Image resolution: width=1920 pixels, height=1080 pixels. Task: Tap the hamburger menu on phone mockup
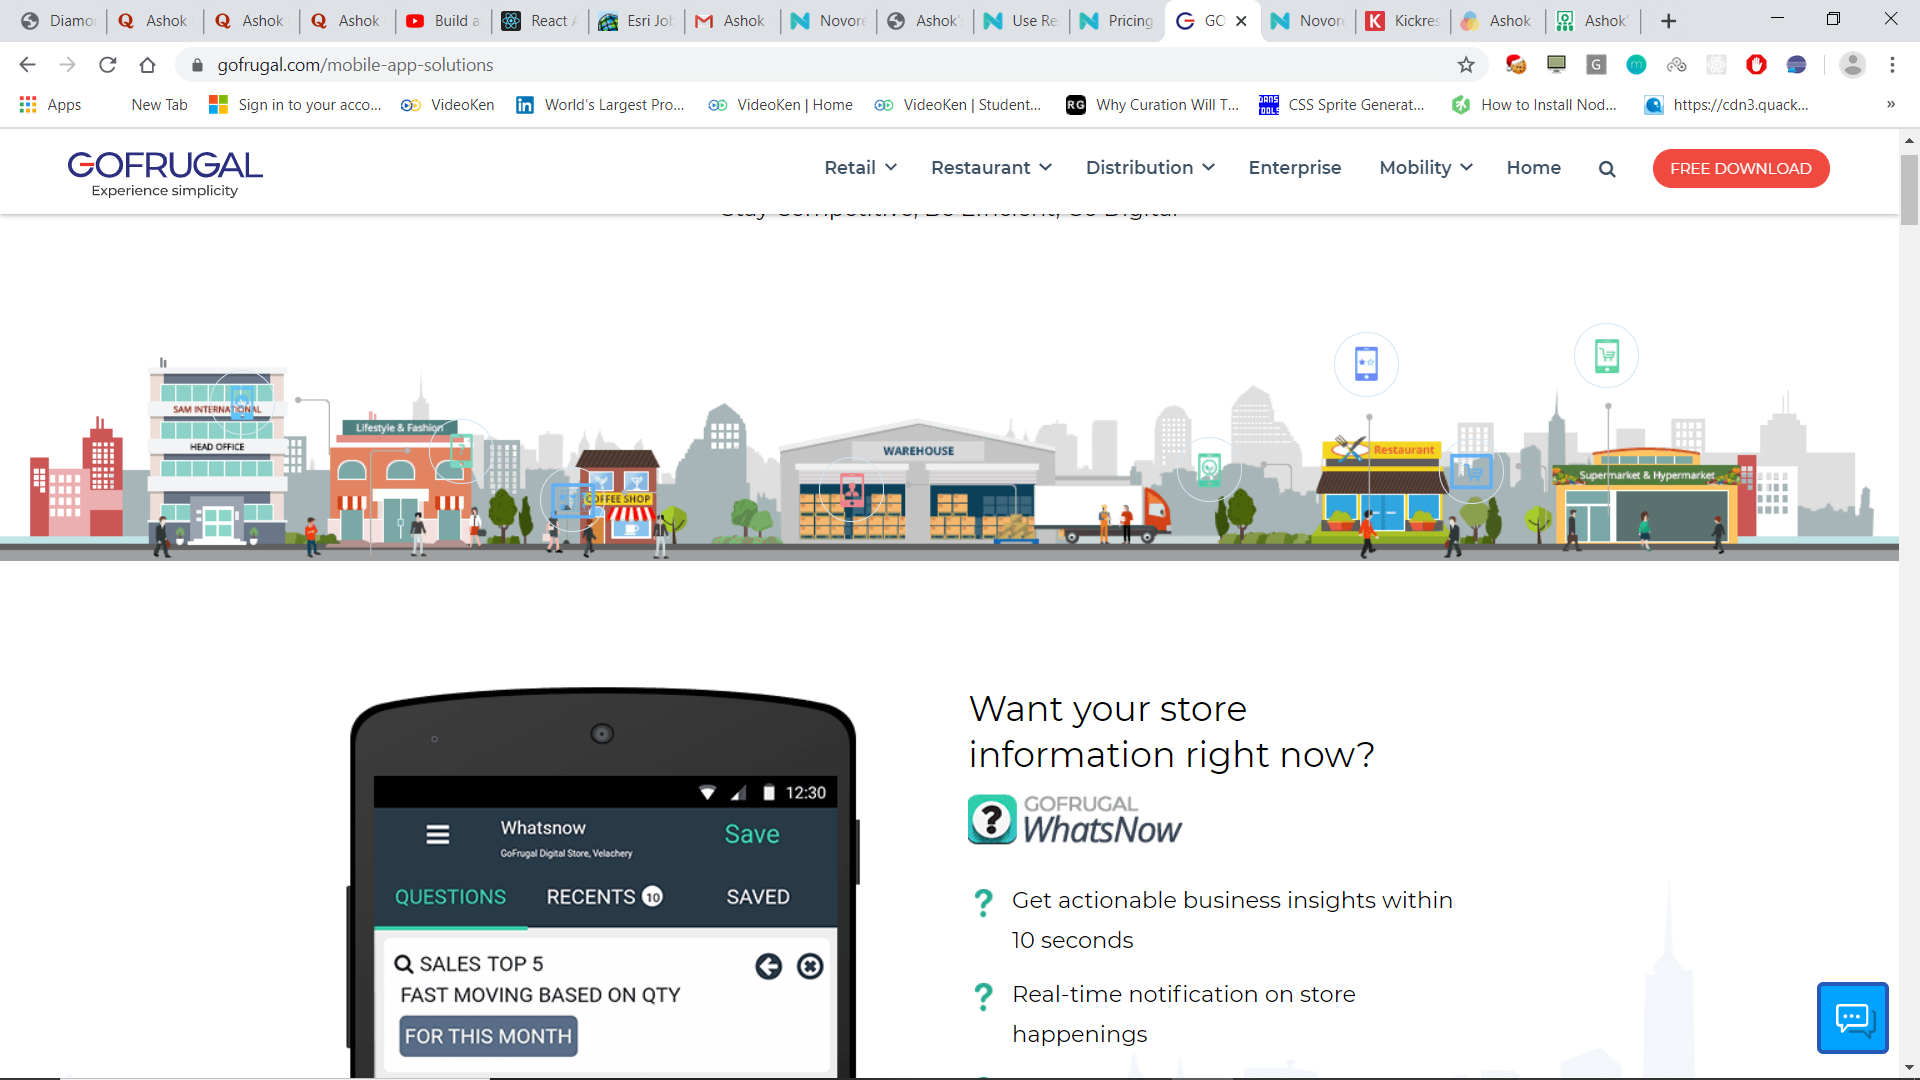click(438, 834)
